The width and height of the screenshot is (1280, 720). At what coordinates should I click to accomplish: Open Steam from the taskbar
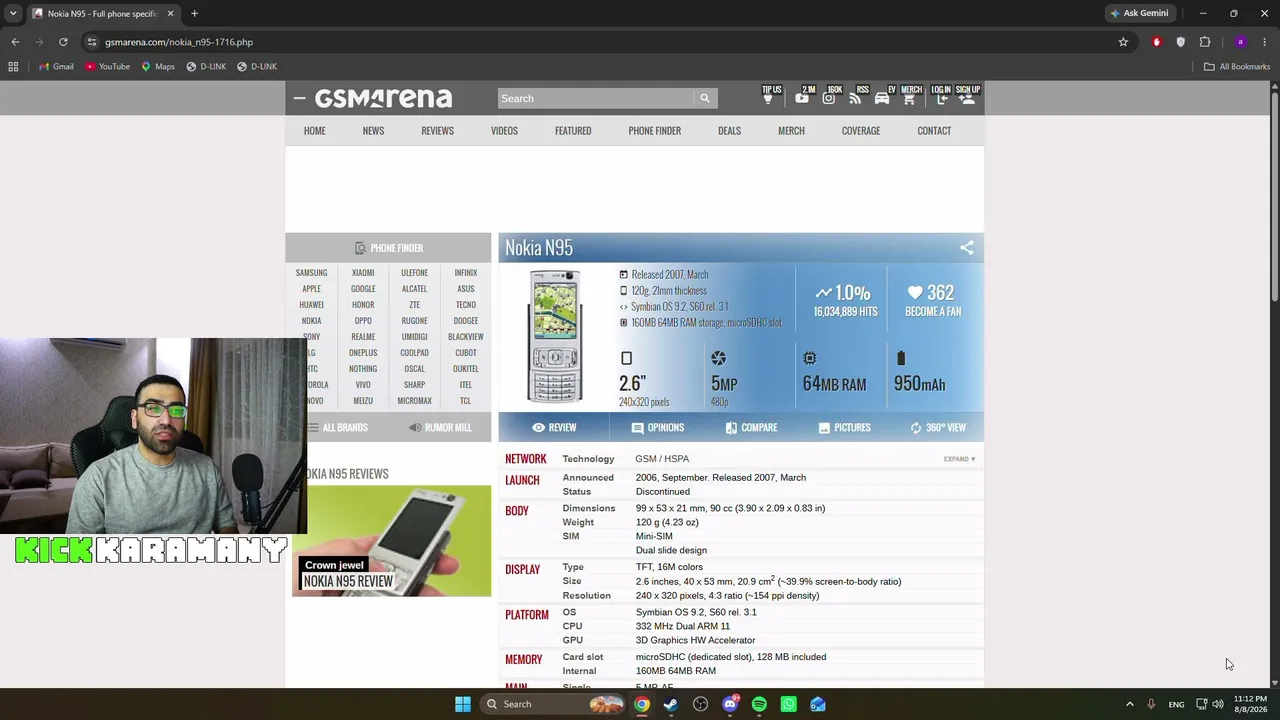pos(671,704)
